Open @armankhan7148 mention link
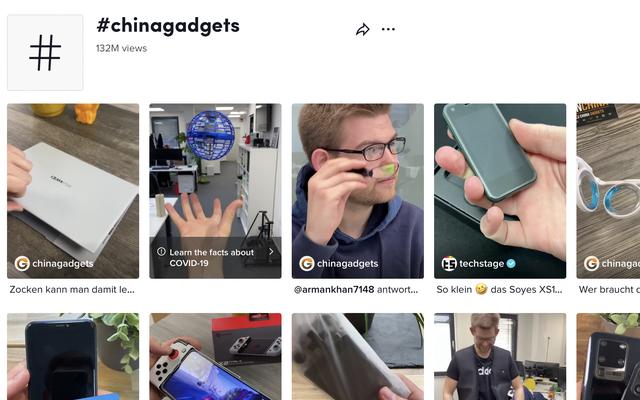 (x=334, y=289)
